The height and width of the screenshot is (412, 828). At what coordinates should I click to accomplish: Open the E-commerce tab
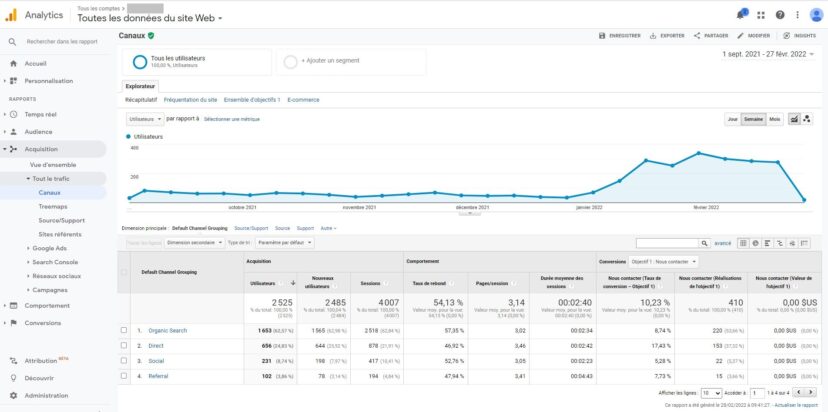[x=303, y=100]
